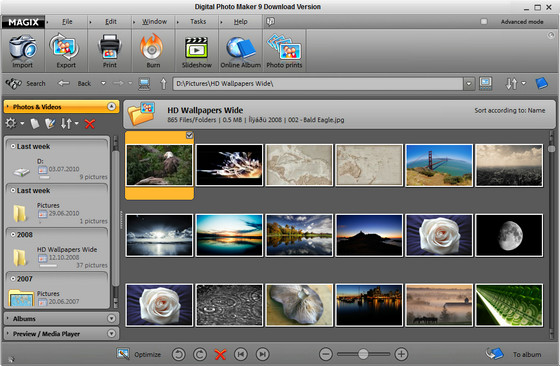Delete with the bottom red X icon
The height and width of the screenshot is (366, 560).
tap(220, 354)
